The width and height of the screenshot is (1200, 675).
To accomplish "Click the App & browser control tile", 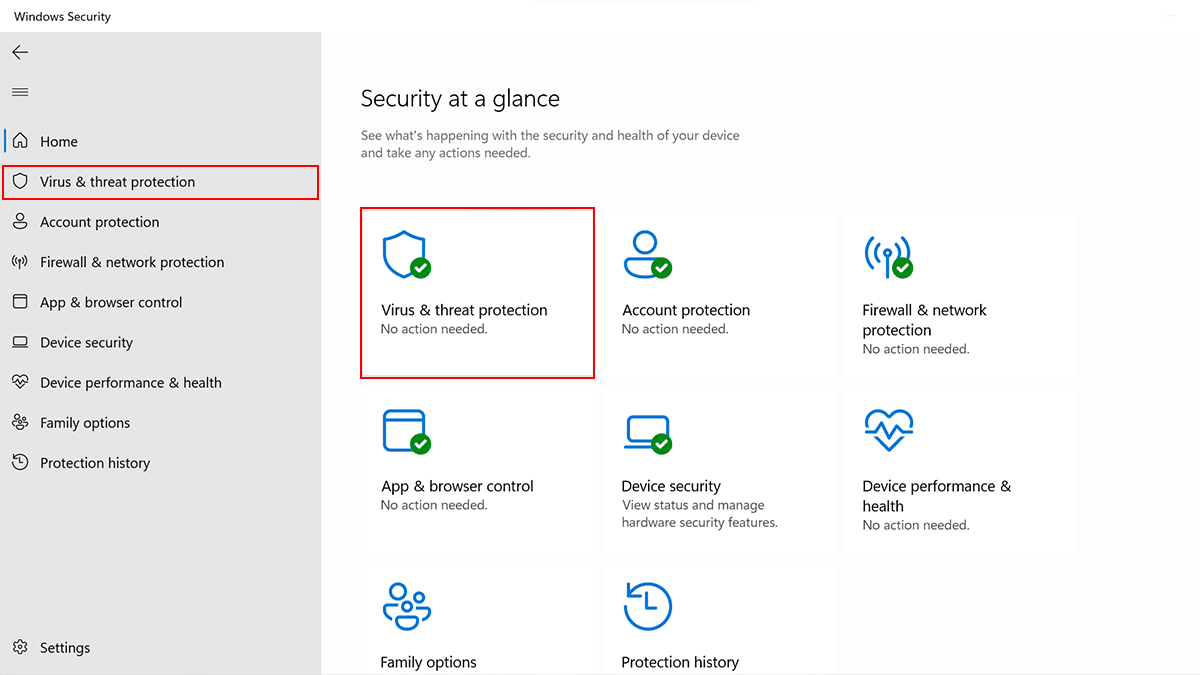I will tap(477, 468).
